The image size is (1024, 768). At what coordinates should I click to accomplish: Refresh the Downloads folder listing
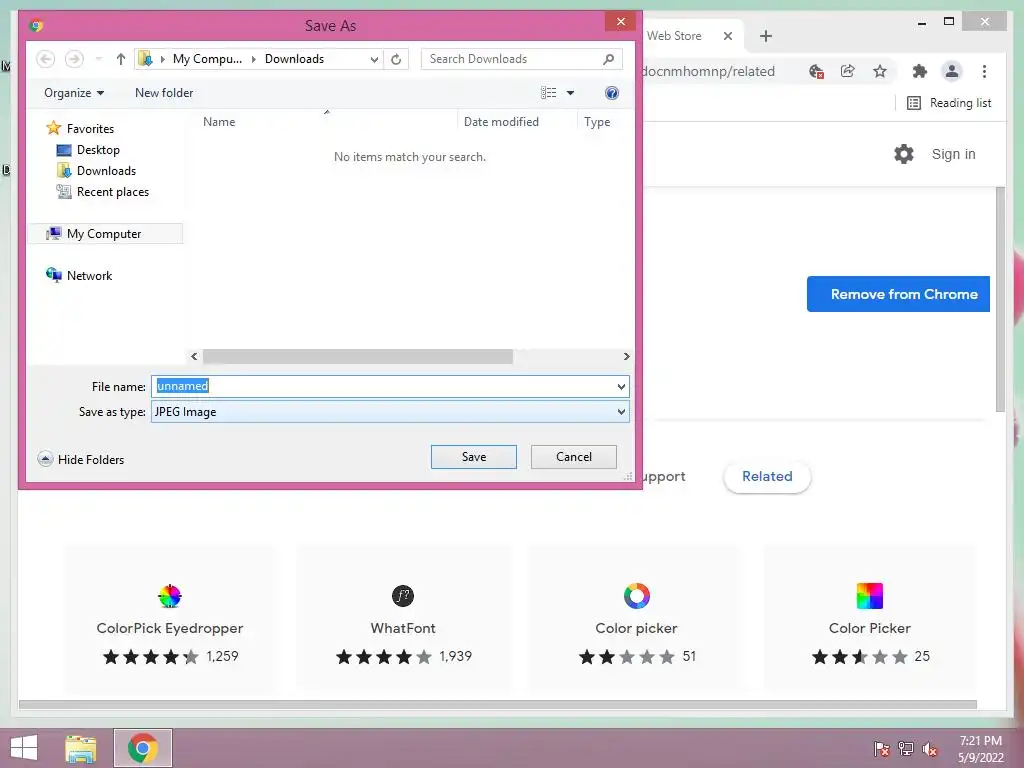click(396, 59)
